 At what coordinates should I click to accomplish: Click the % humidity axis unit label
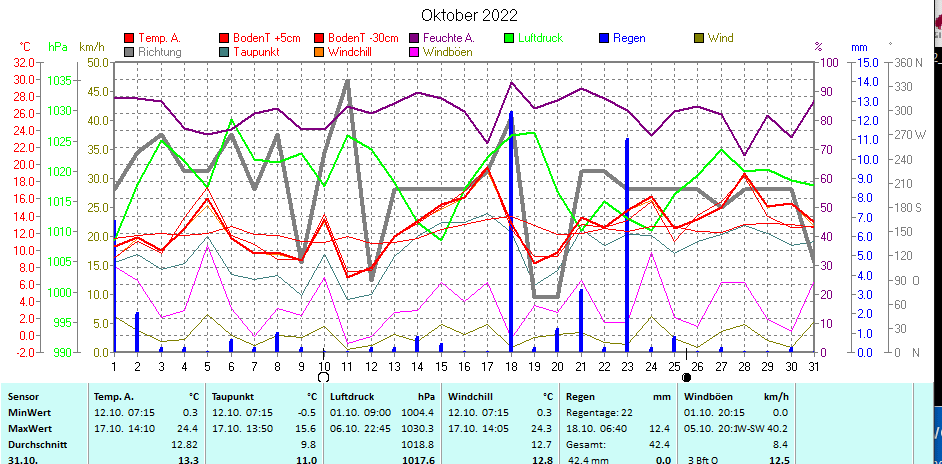pos(818,46)
